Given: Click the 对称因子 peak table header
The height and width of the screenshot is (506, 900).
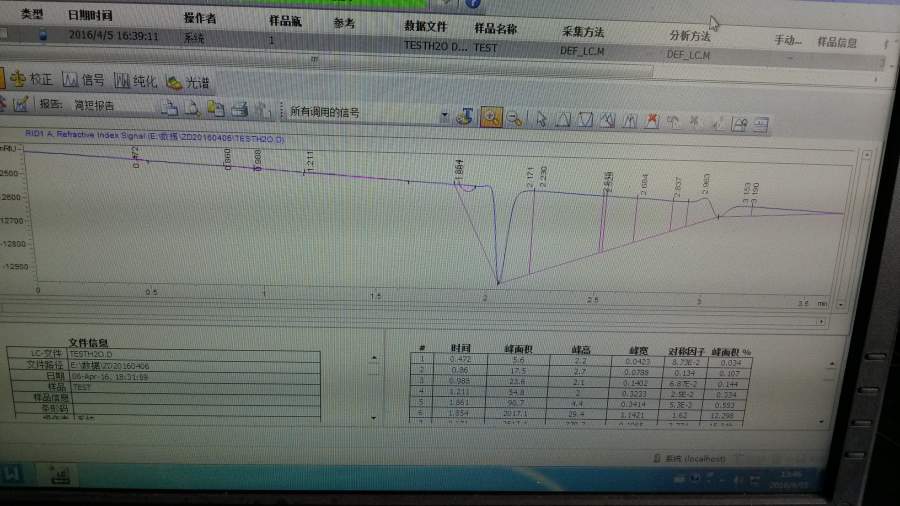Looking at the screenshot, I should [685, 351].
